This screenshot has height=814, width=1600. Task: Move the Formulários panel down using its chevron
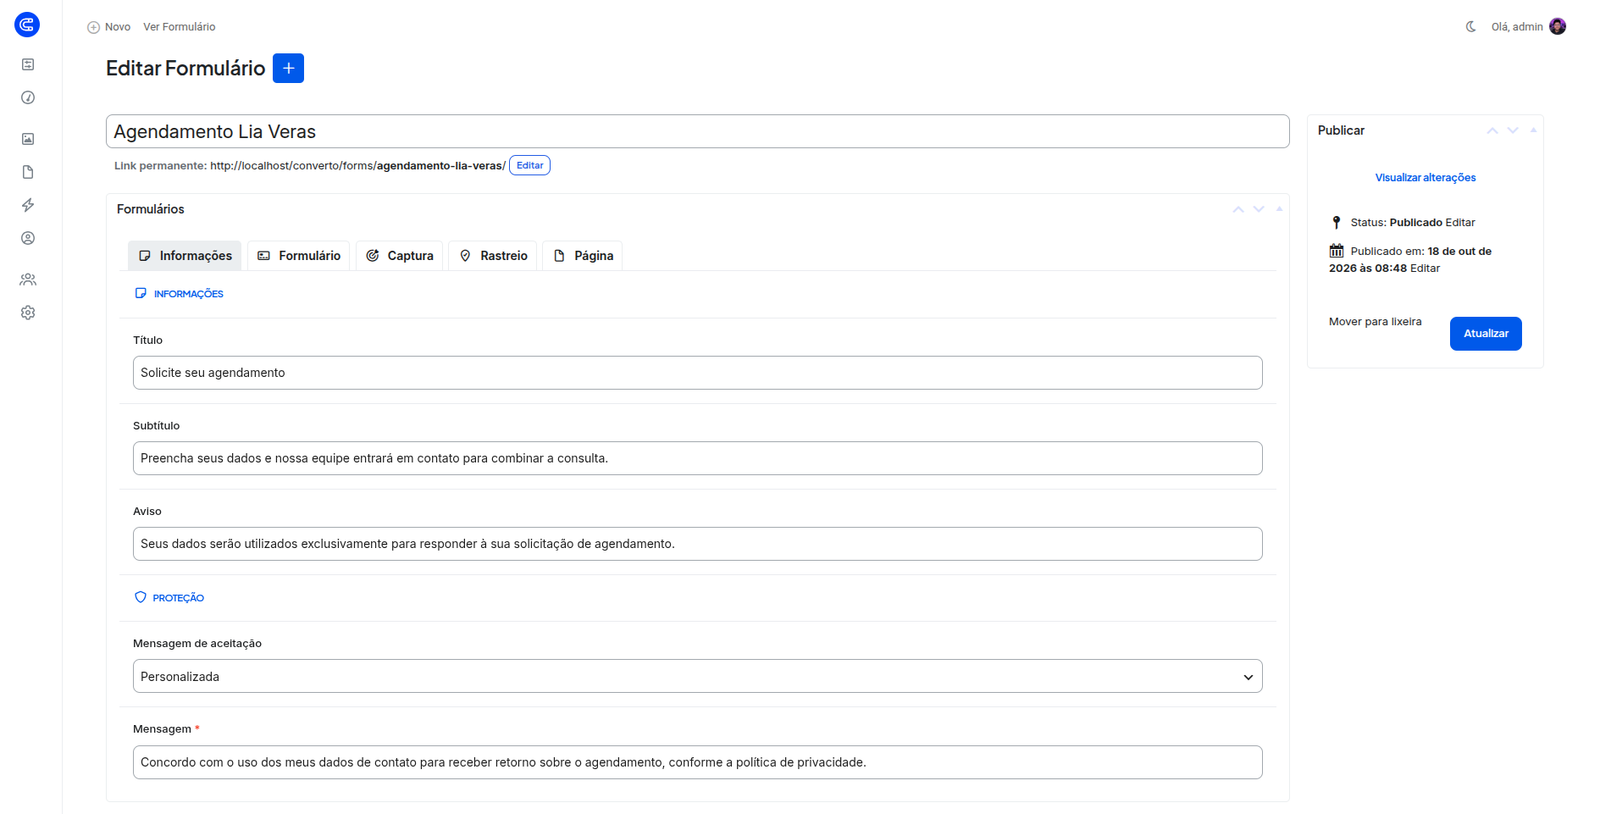coord(1259,209)
